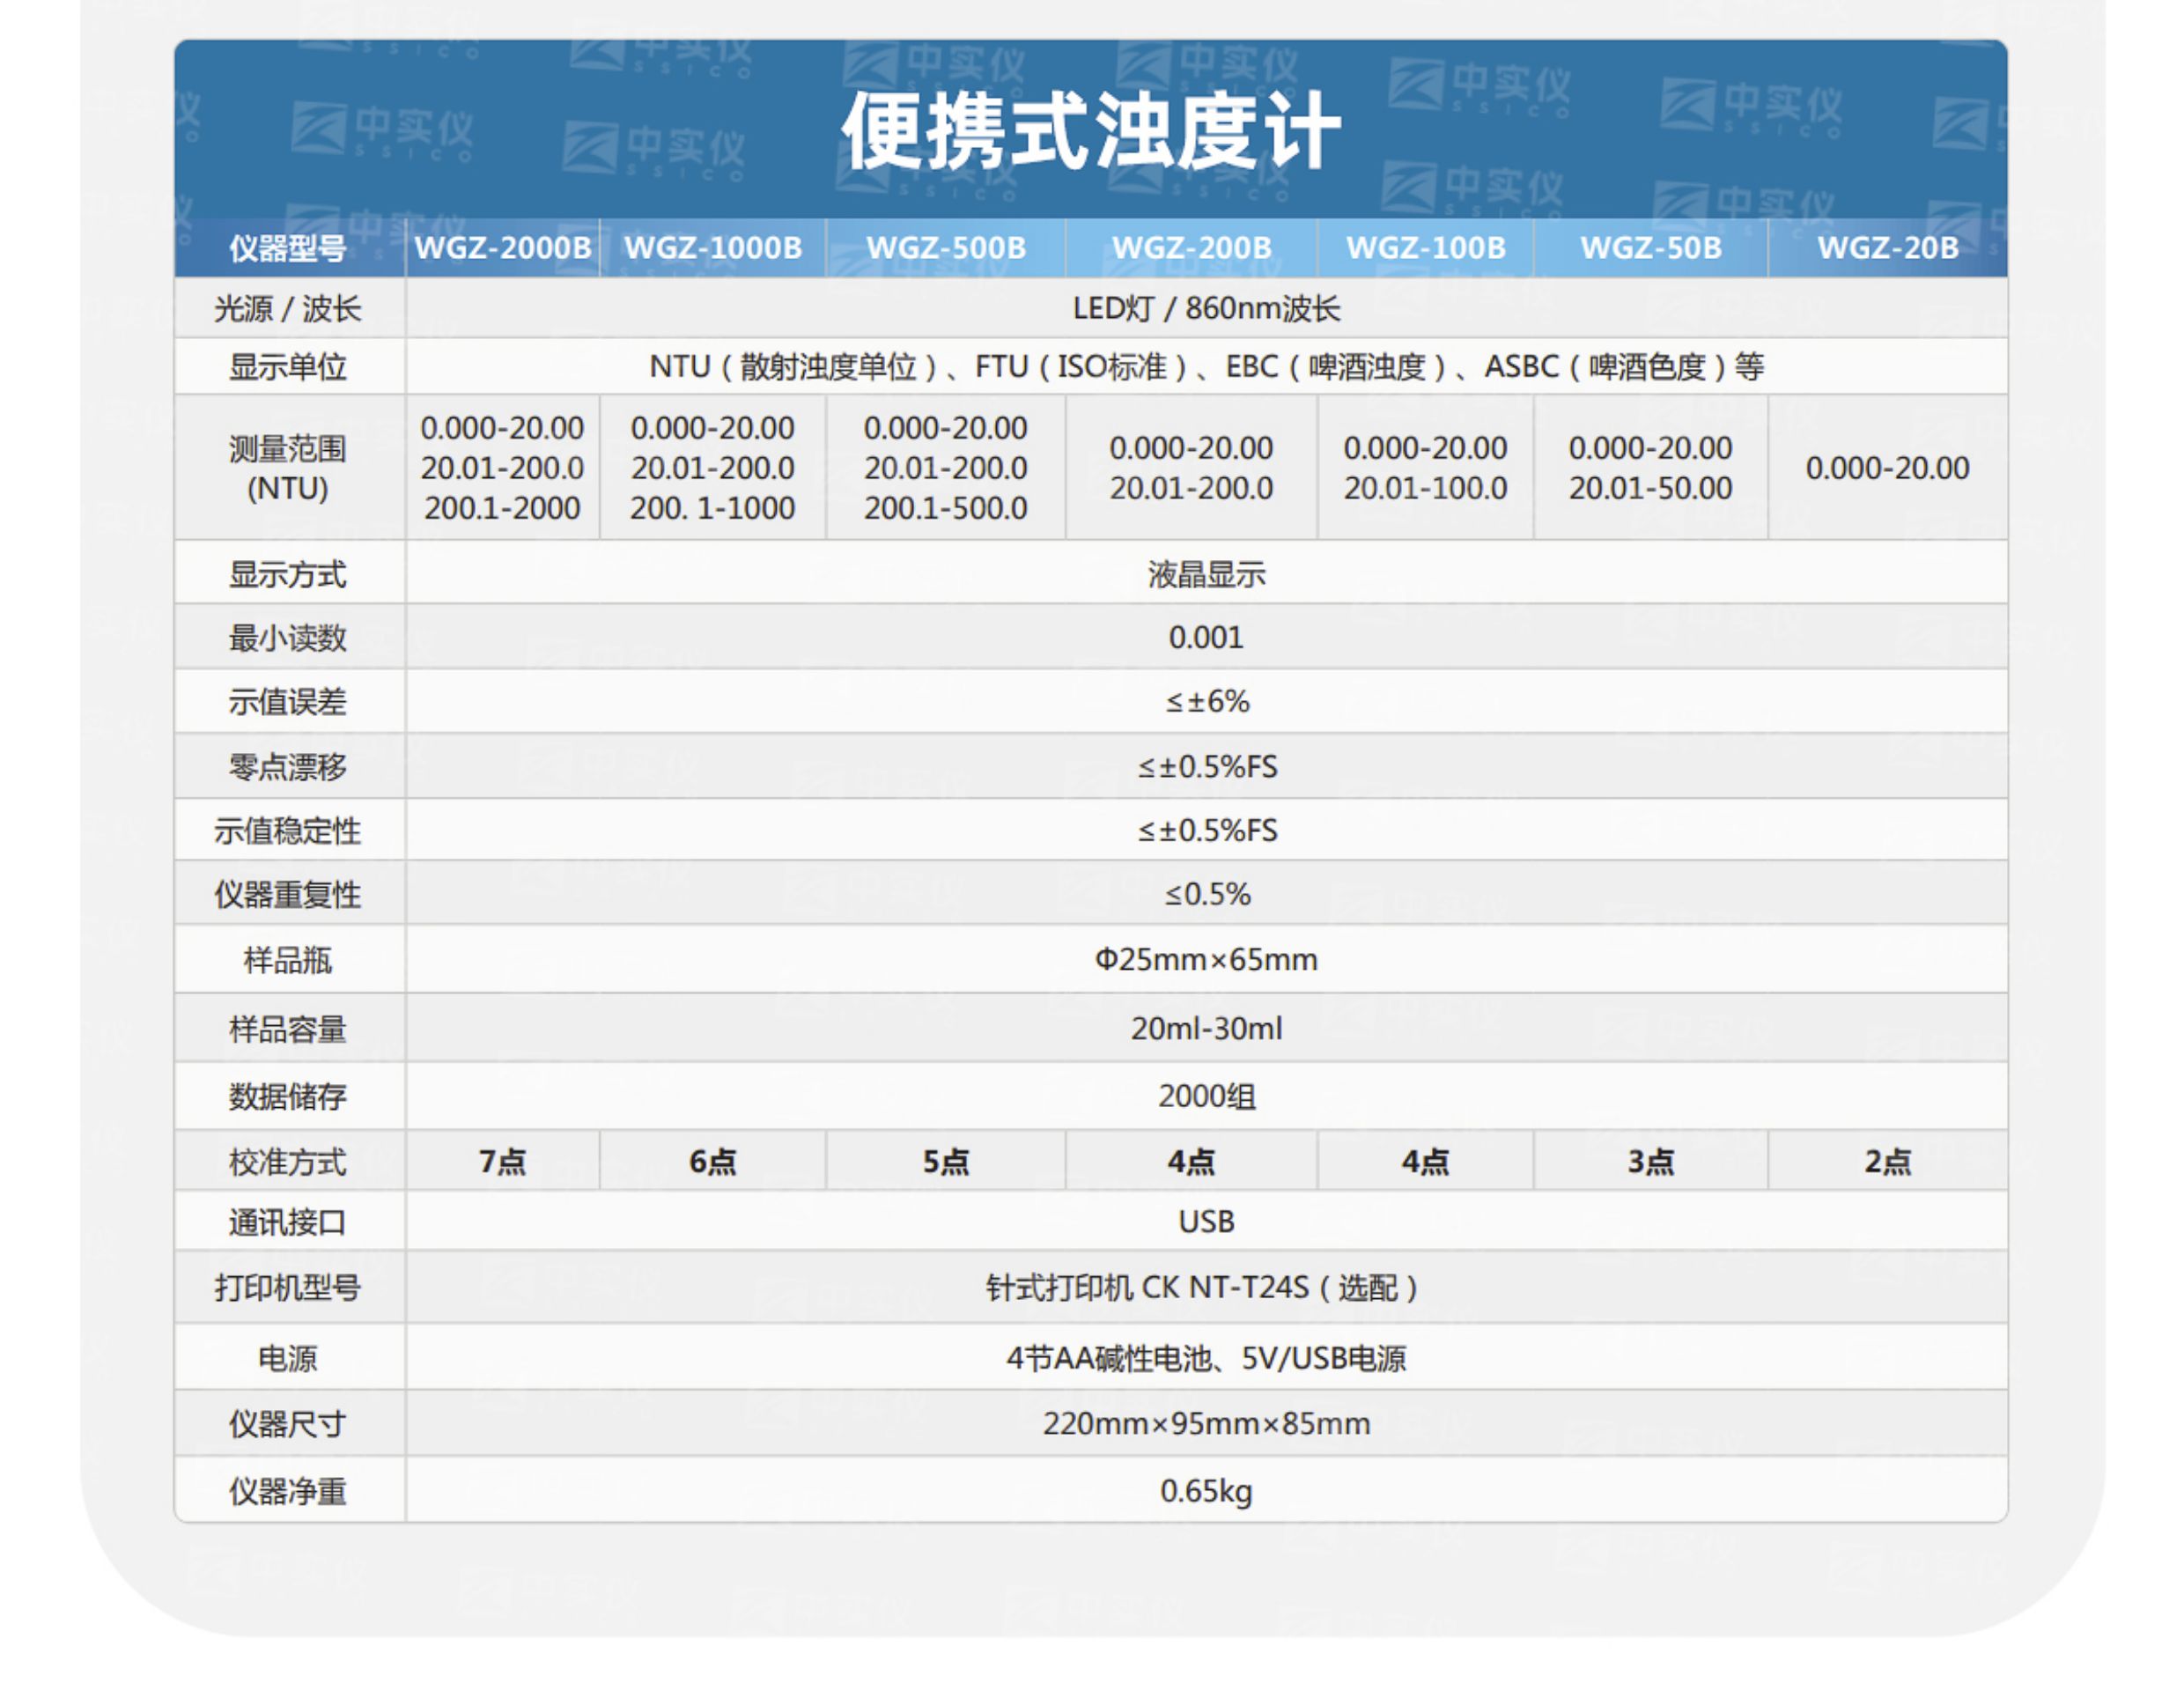The height and width of the screenshot is (1698, 2184).
Task: Select the WGZ-50B header cell
Action: [x=1650, y=248]
